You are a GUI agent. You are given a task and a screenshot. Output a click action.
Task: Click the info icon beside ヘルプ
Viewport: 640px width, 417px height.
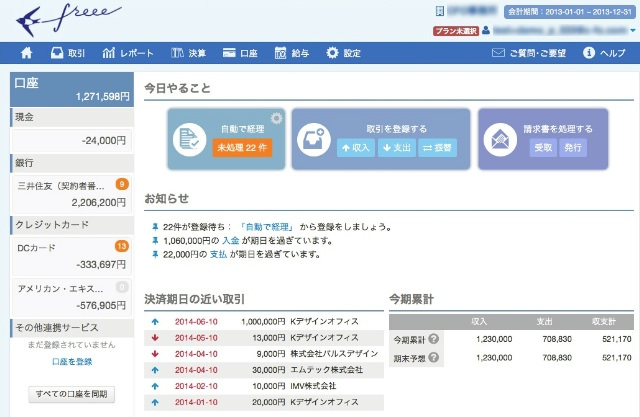[589, 53]
